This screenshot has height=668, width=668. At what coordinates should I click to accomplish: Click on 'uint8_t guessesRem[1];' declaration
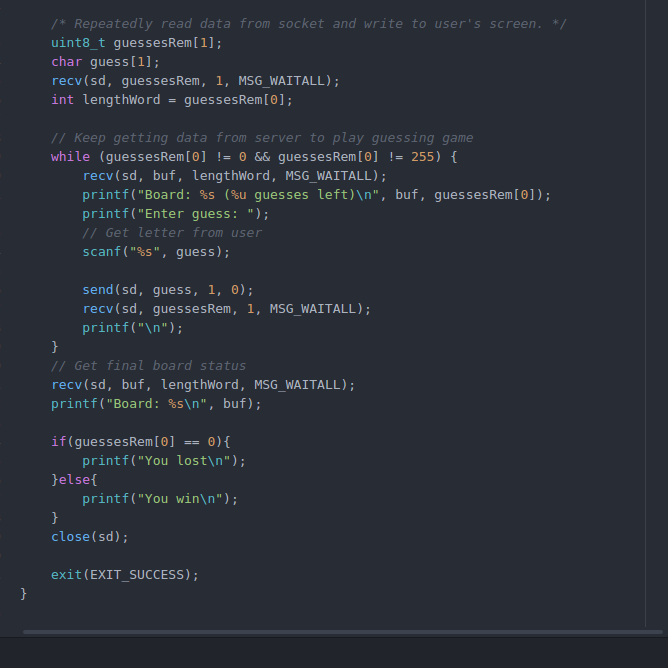[x=136, y=43]
